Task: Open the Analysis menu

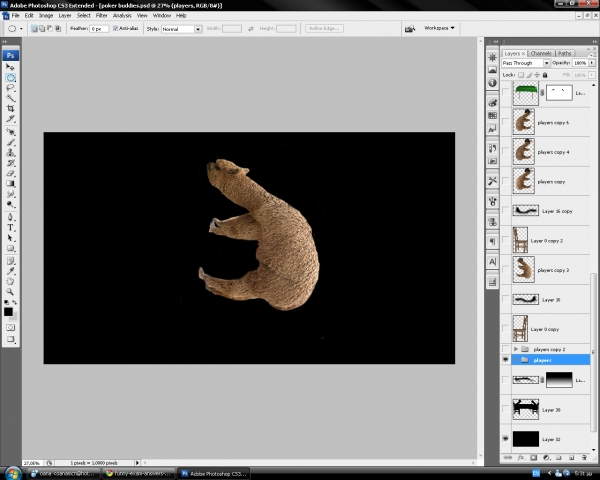Action: [x=122, y=16]
